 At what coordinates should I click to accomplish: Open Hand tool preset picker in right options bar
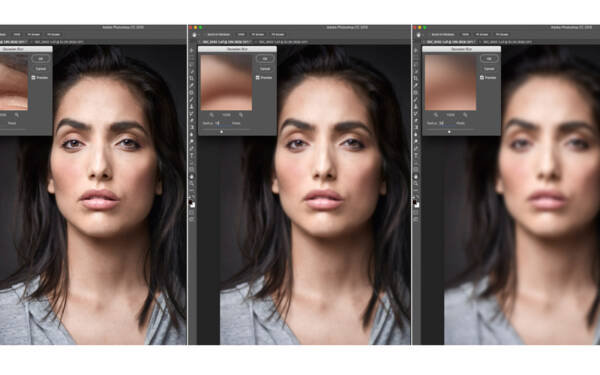pos(419,34)
